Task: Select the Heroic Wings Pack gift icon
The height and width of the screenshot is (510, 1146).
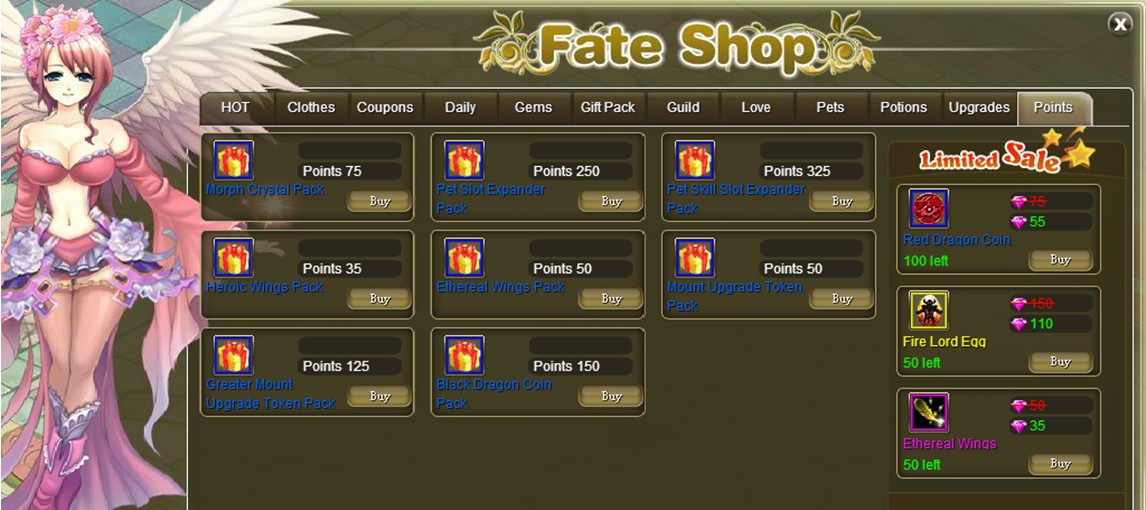Action: [234, 257]
